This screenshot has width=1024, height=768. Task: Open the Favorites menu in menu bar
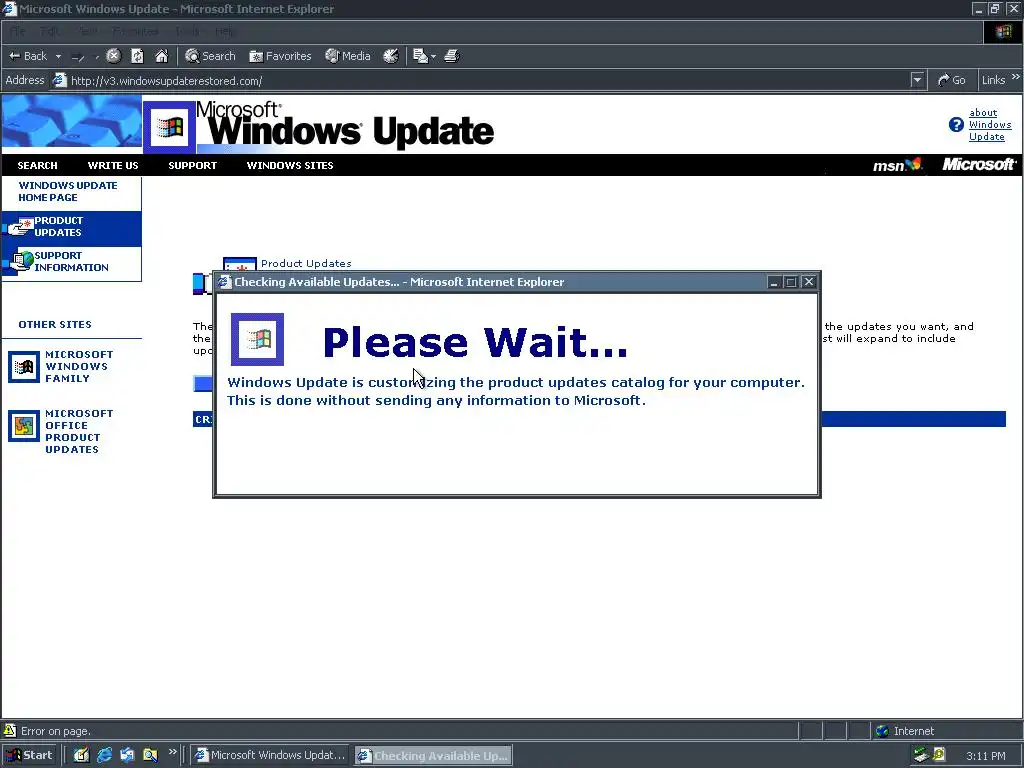pyautogui.click(x=135, y=31)
